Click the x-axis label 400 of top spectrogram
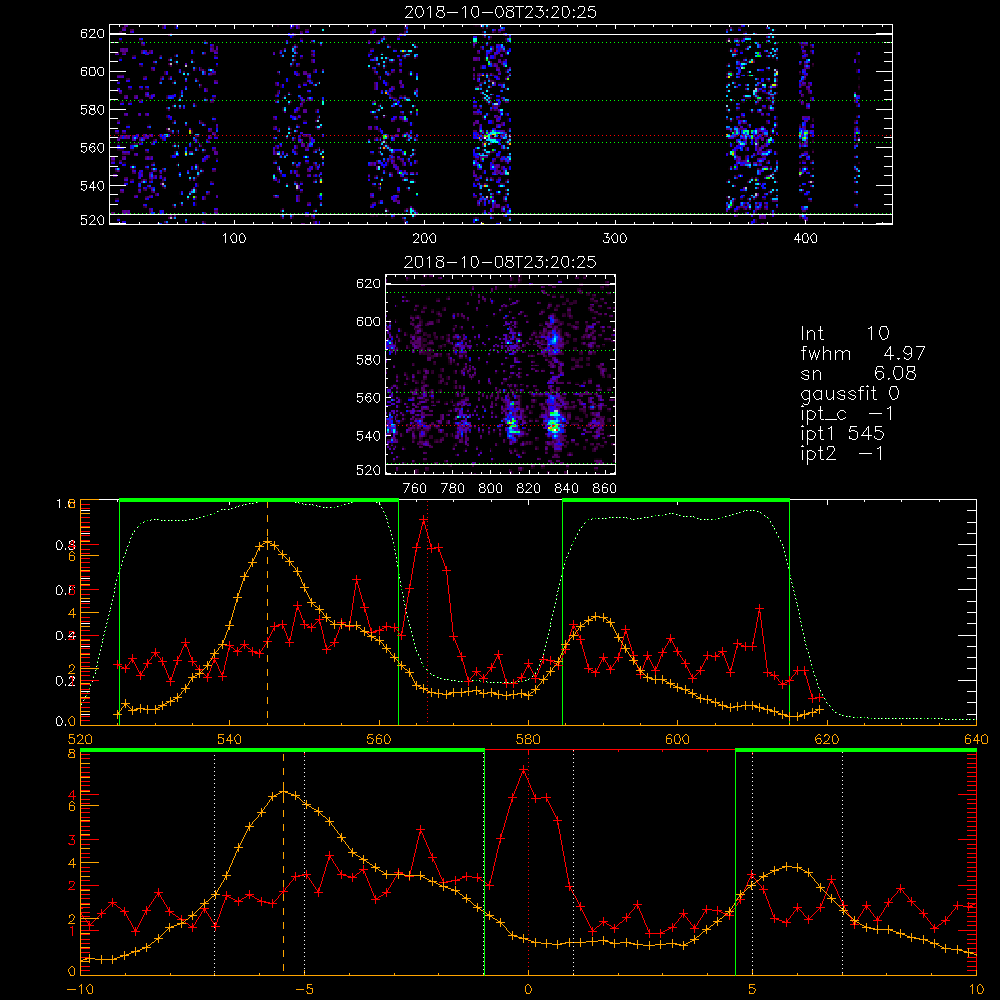Image resolution: width=1000 pixels, height=1000 pixels. [805, 239]
